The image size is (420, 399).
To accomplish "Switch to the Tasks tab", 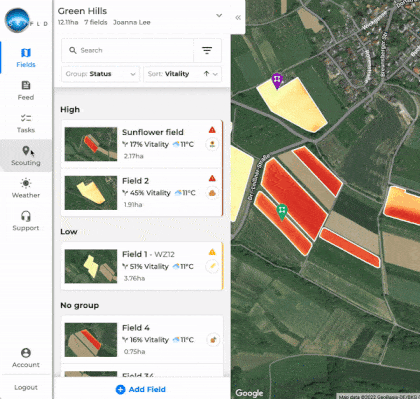I will [x=26, y=123].
